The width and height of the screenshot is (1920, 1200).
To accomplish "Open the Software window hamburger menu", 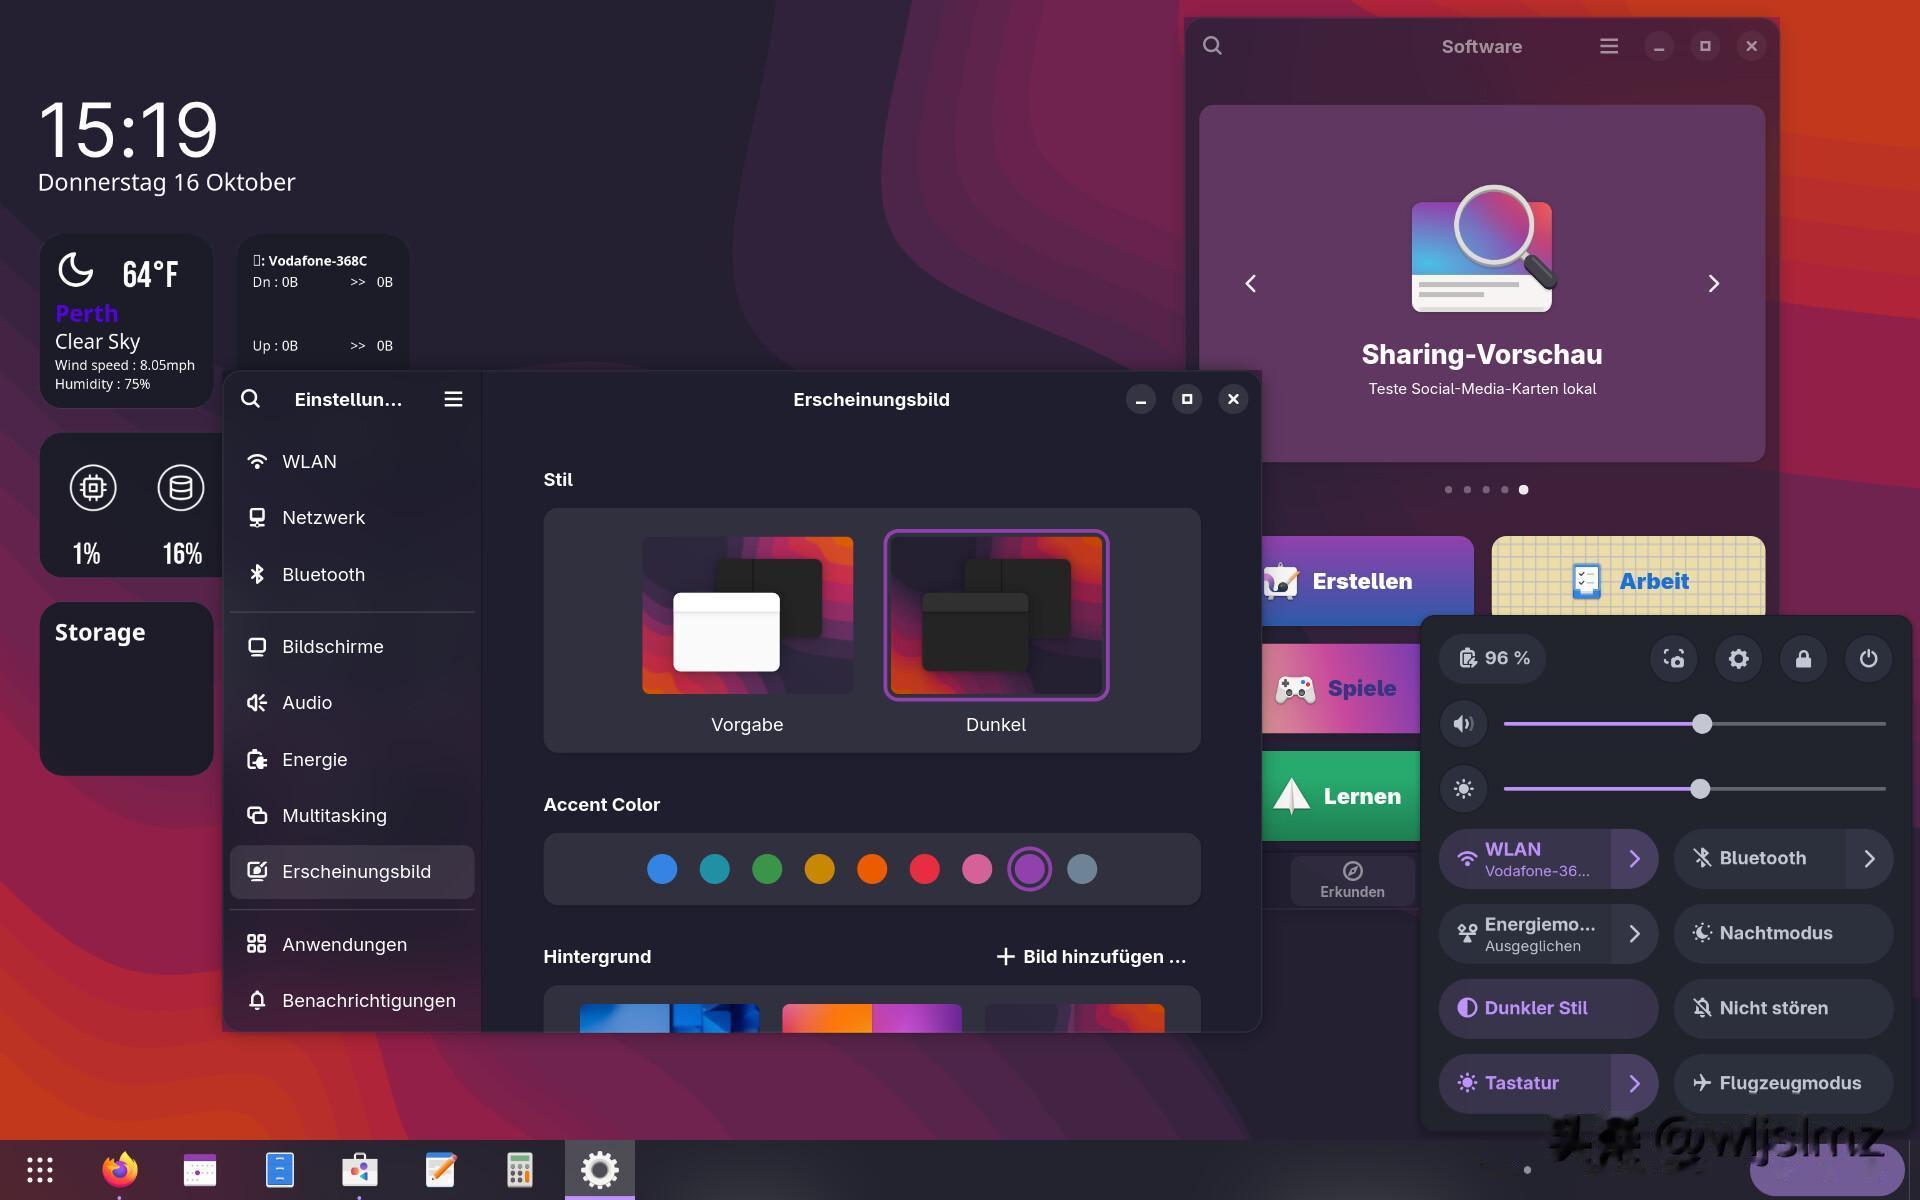I will click(1608, 46).
